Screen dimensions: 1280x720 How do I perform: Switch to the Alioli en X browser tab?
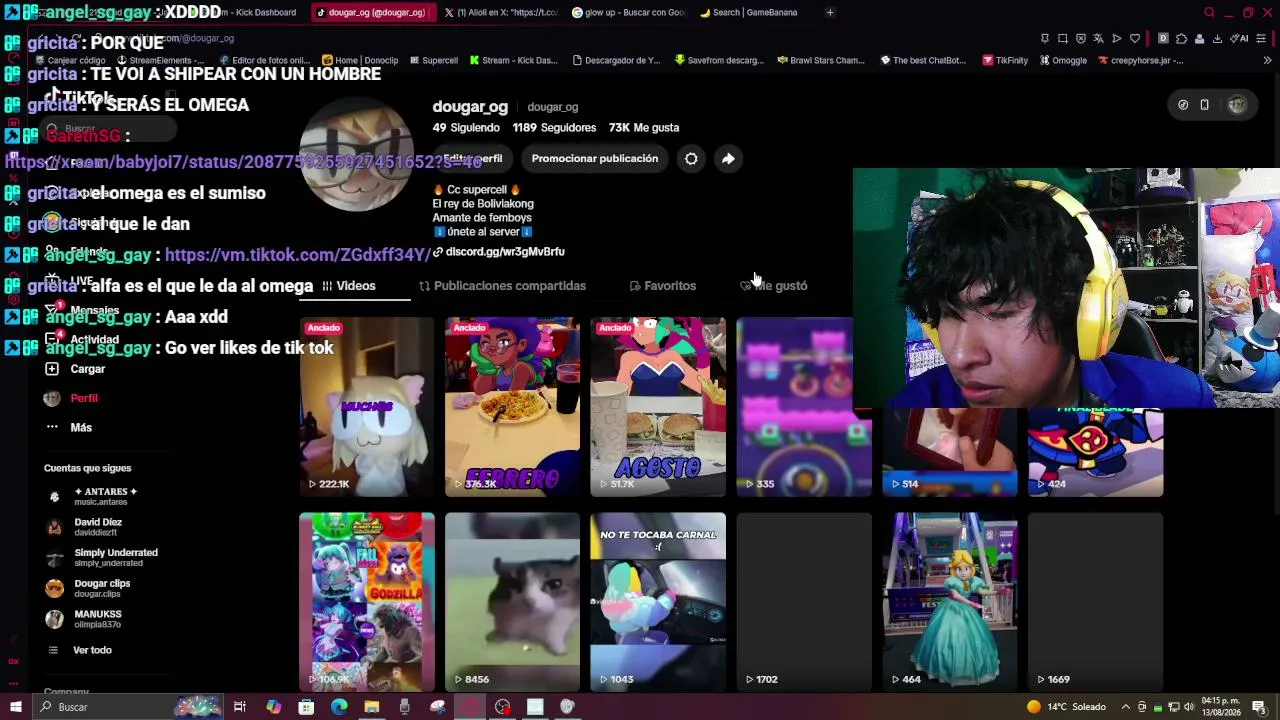click(500, 12)
